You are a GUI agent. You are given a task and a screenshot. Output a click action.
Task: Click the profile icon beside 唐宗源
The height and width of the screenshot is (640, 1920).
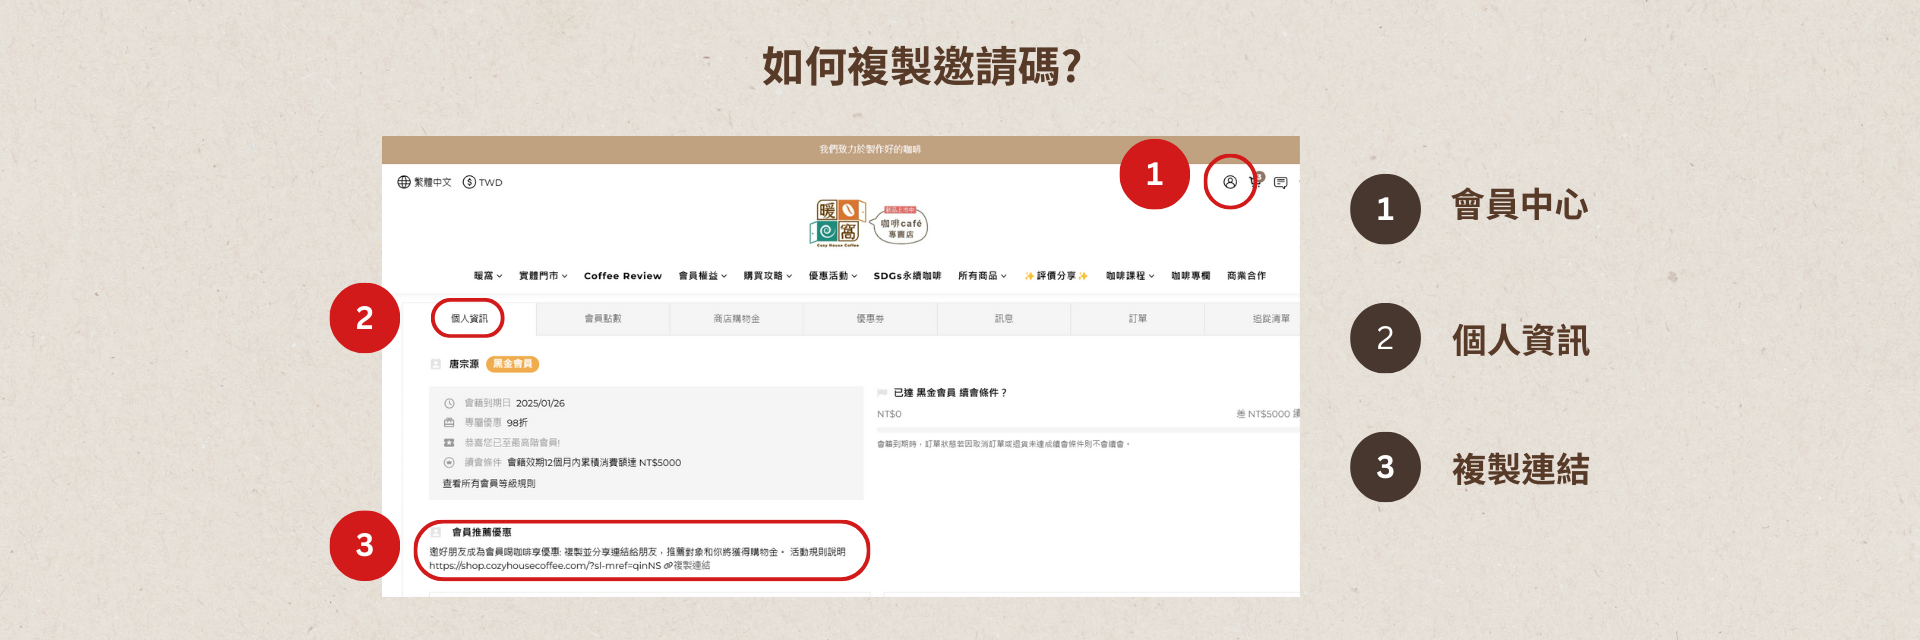click(436, 364)
